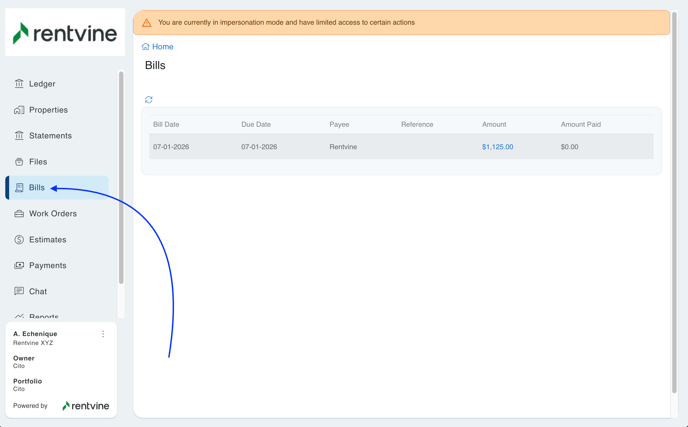Click the Payments icon in sidebar

click(x=19, y=266)
